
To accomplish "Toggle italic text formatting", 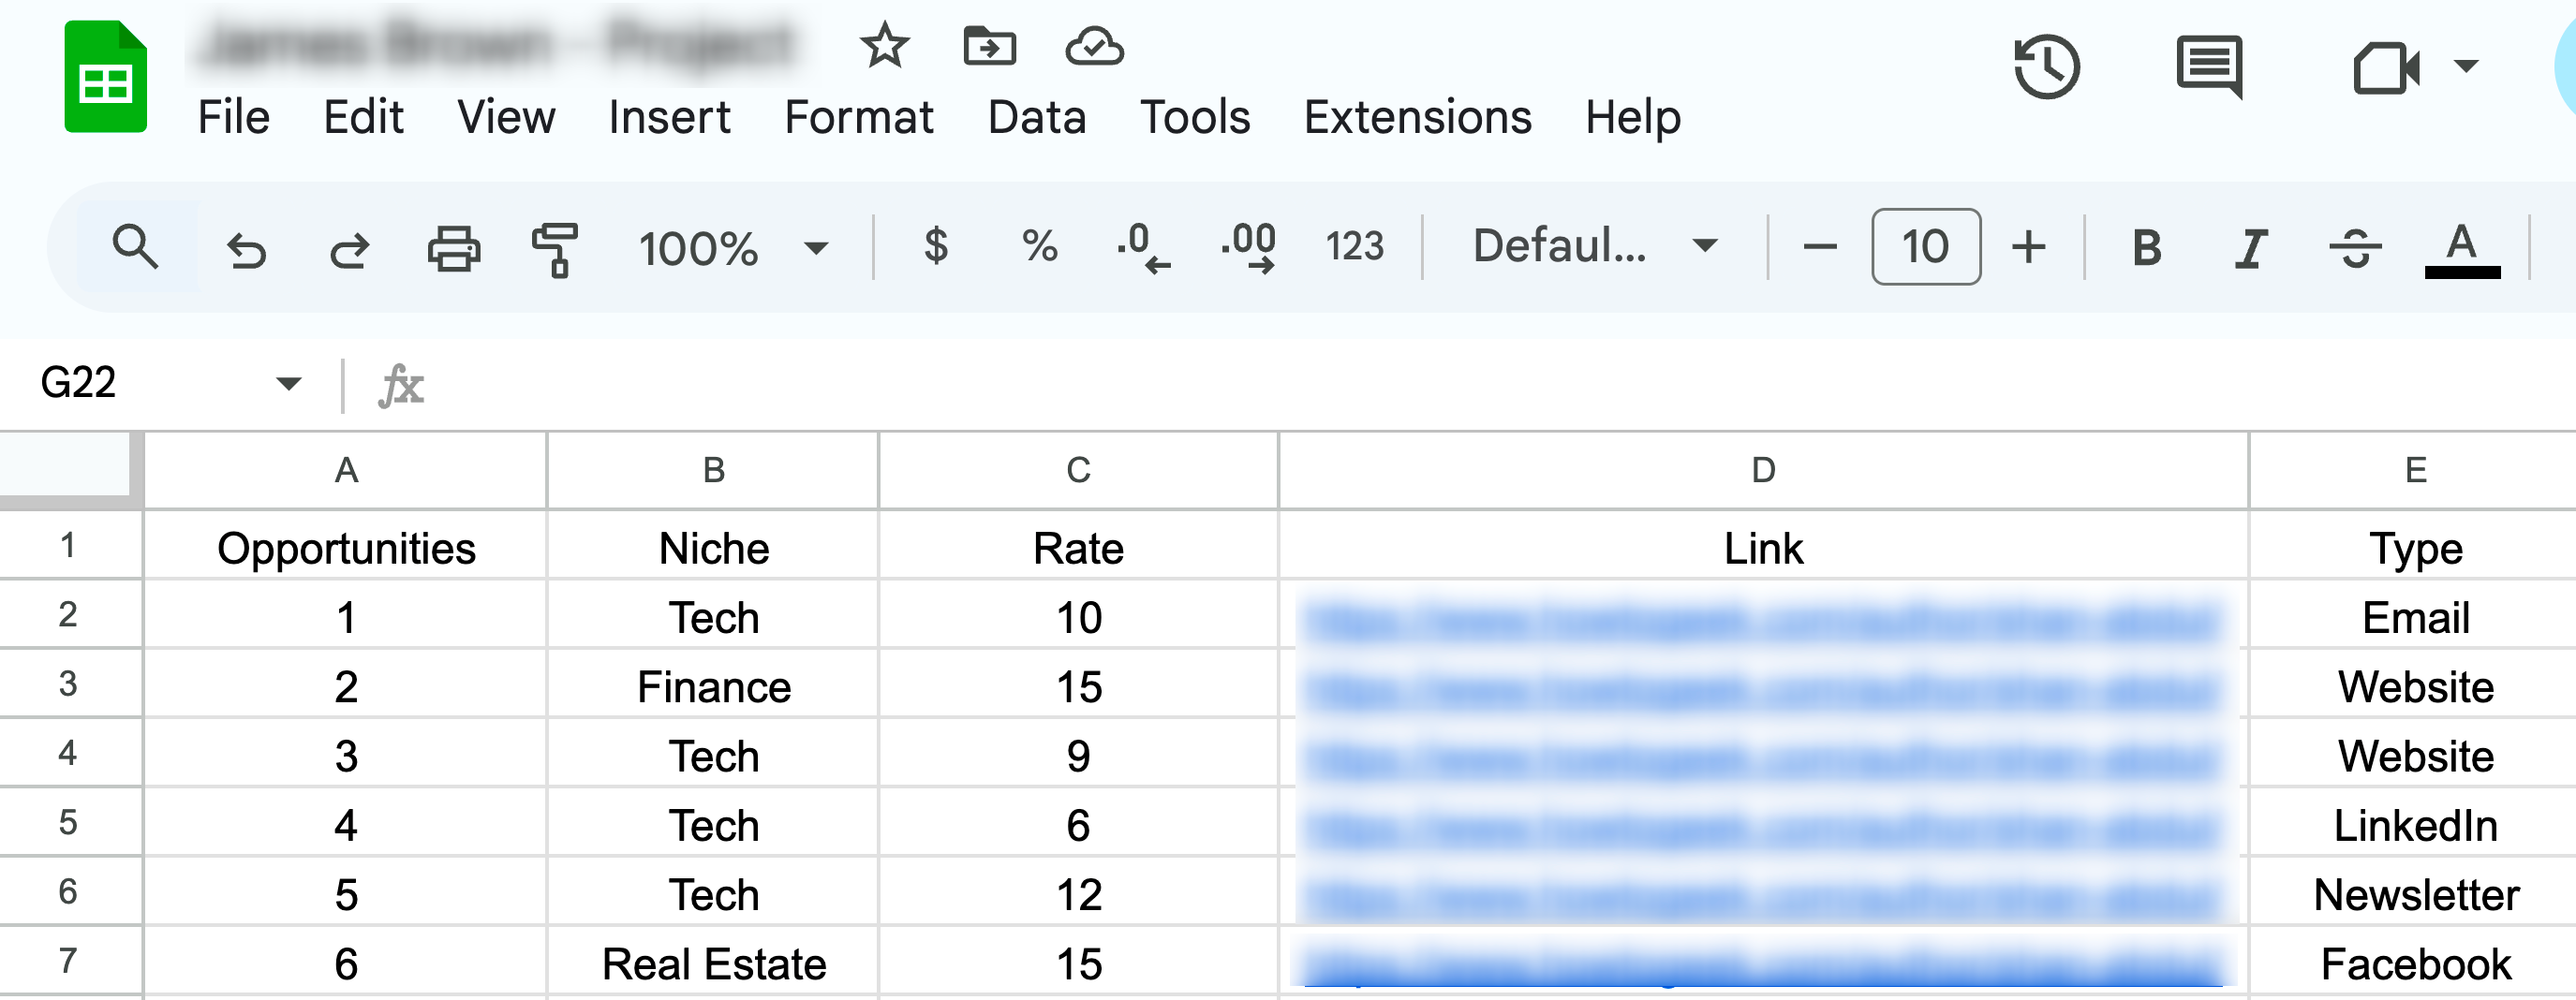I will pyautogui.click(x=2250, y=248).
